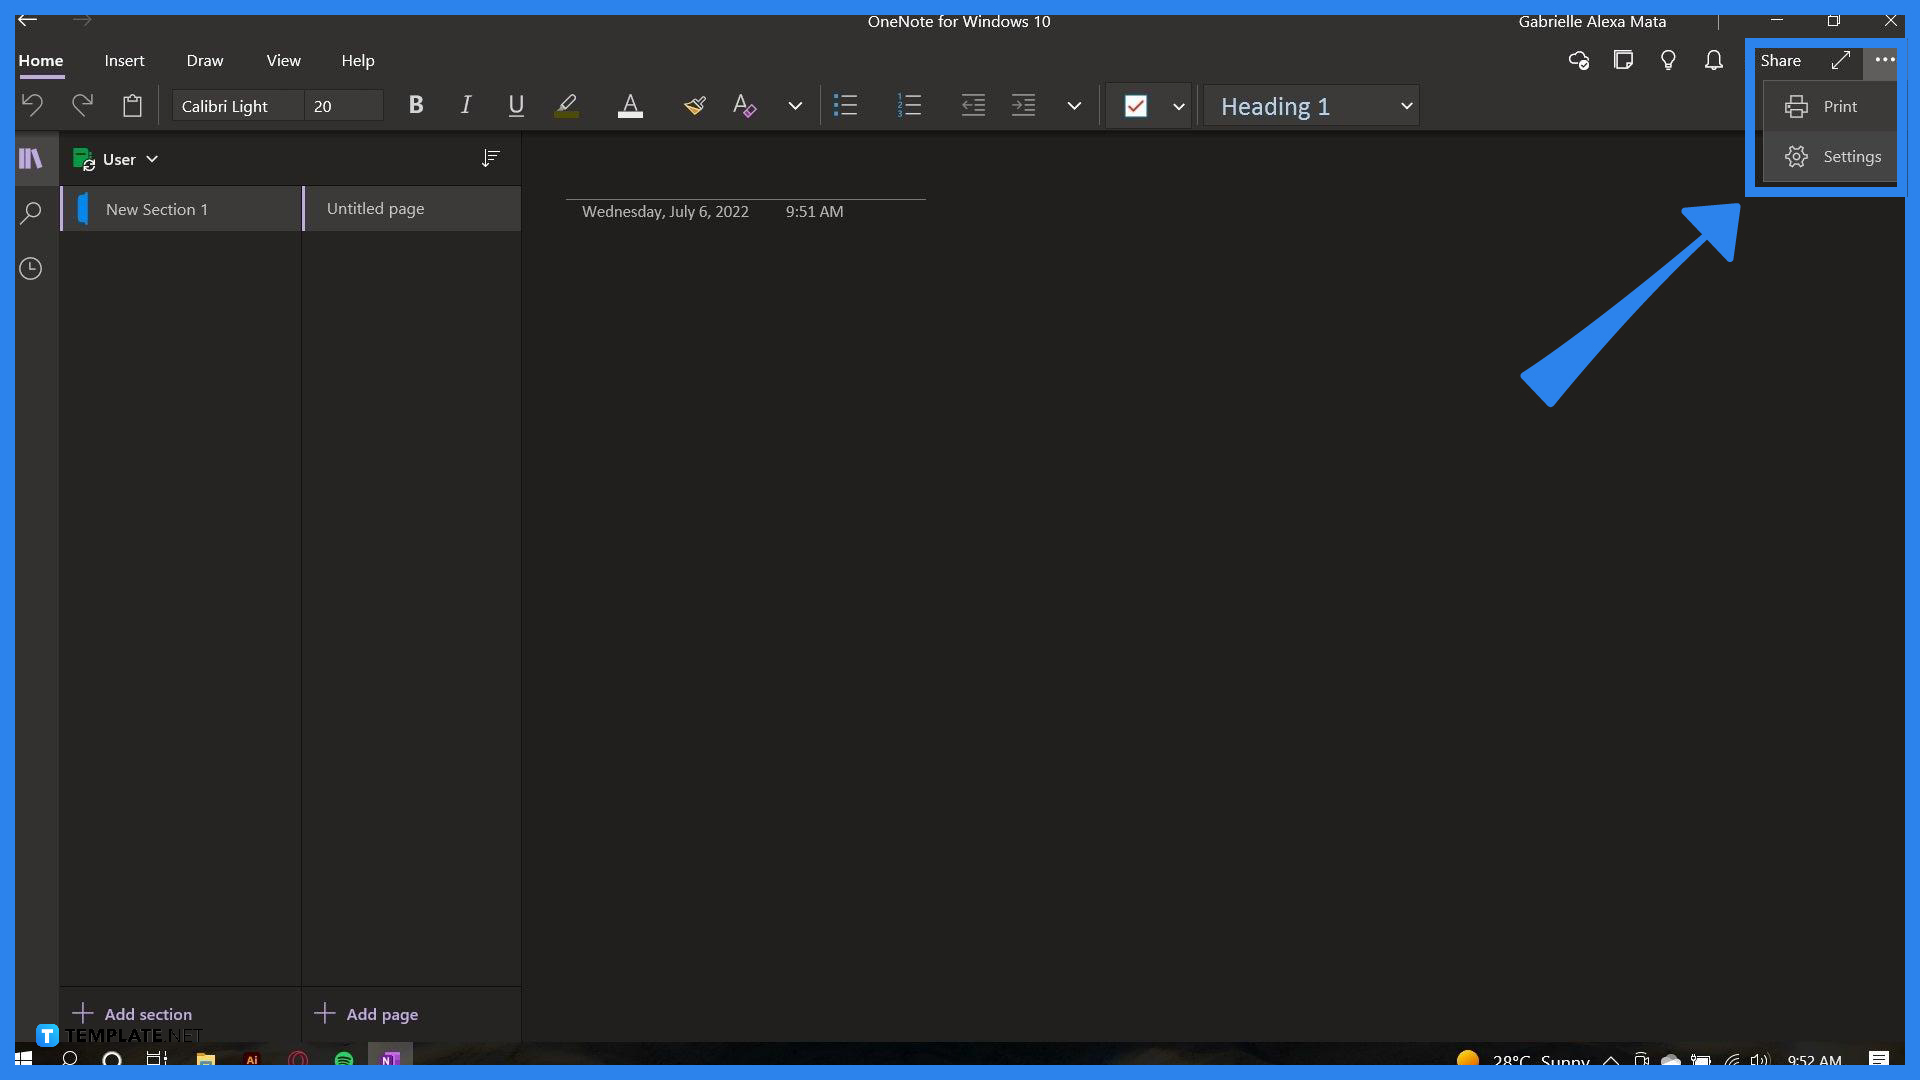Open the tag options dropdown arrow
Viewport: 1920px width, 1080px height.
(1179, 105)
